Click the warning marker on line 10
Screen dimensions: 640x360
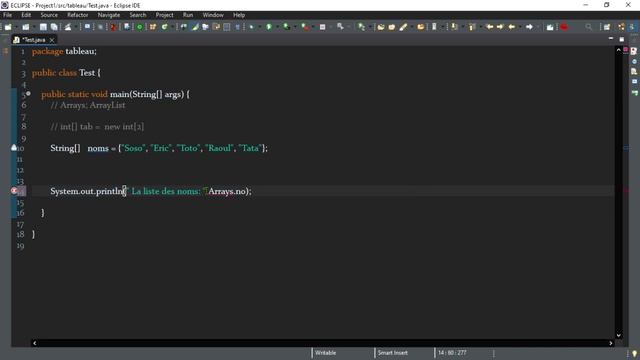tap(14, 148)
